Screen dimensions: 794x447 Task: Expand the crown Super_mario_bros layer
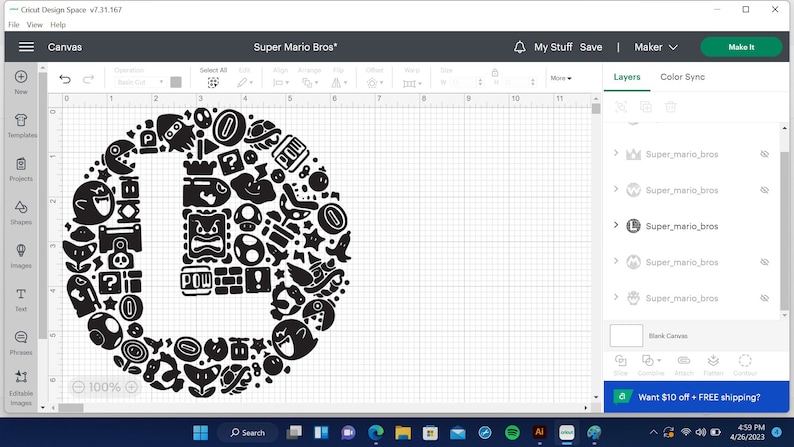click(x=616, y=153)
